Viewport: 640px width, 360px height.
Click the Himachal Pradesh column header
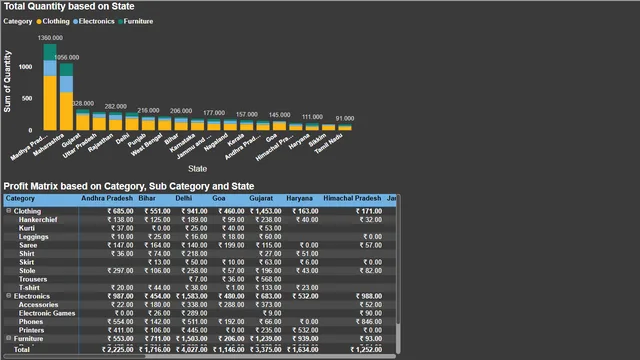352,198
